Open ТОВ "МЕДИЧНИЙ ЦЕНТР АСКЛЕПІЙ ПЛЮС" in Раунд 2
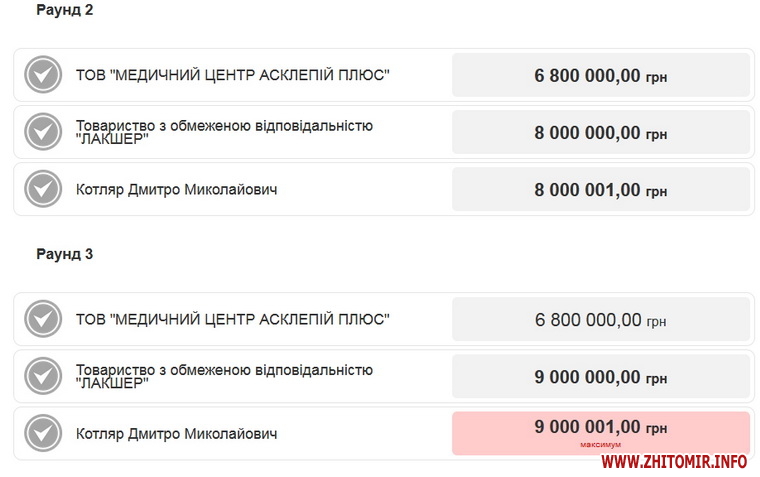 tap(232, 75)
